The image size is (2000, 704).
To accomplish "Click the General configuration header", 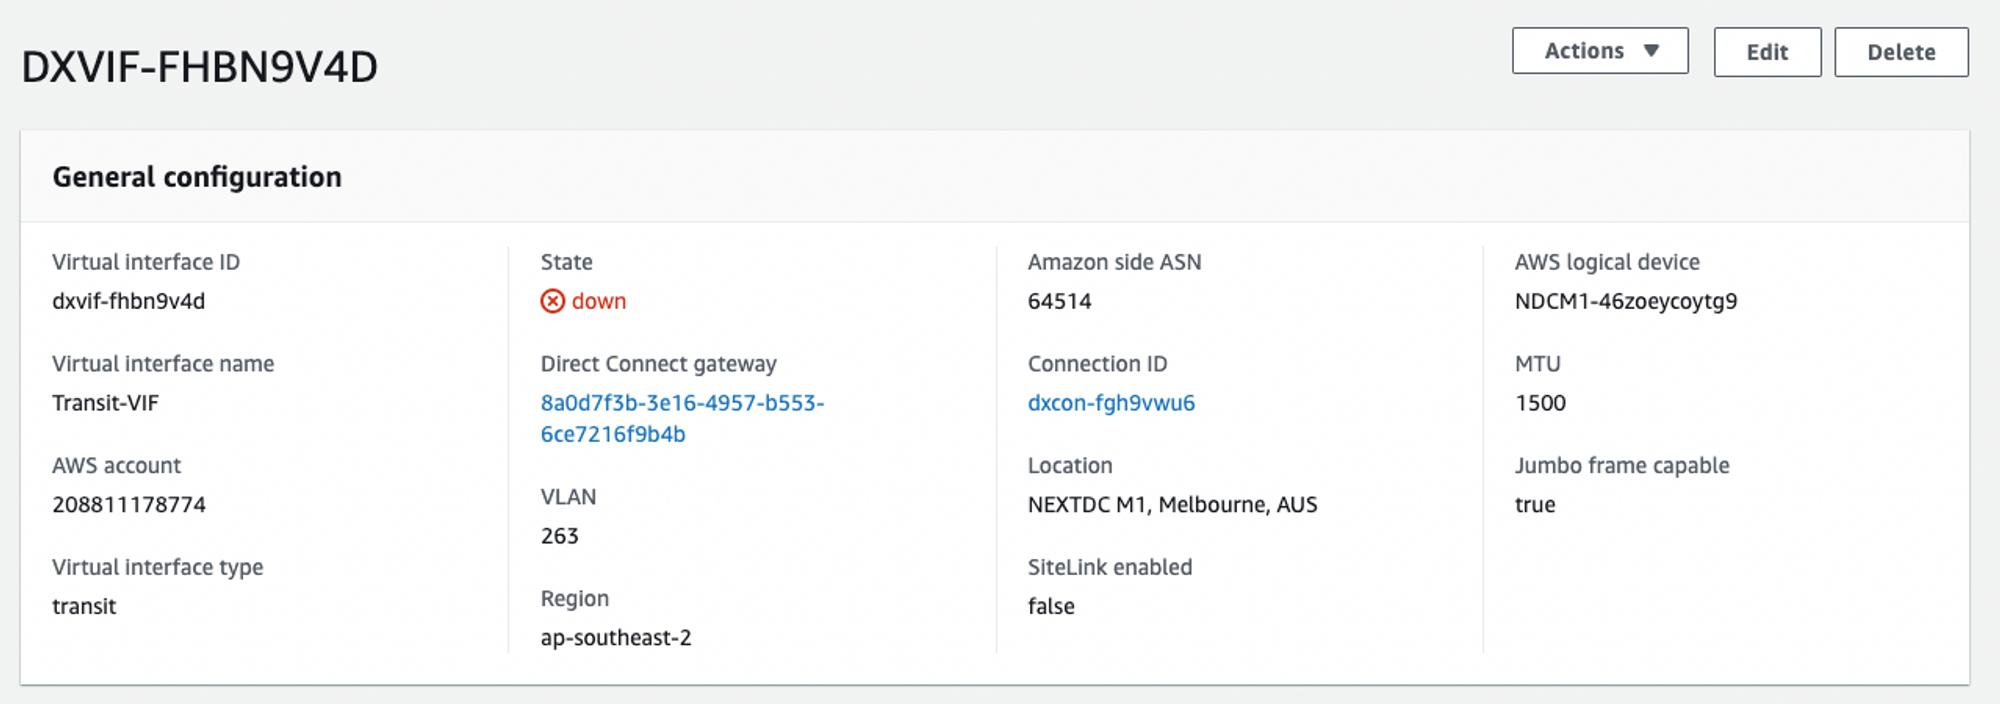I will click(x=197, y=177).
